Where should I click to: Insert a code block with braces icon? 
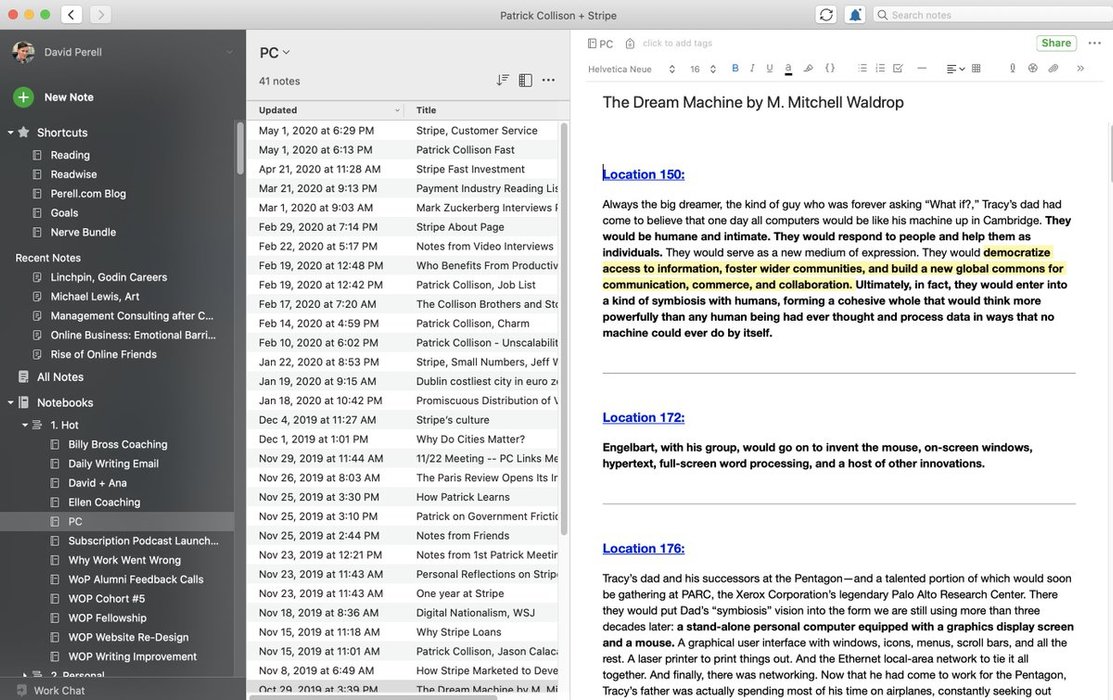tap(830, 69)
